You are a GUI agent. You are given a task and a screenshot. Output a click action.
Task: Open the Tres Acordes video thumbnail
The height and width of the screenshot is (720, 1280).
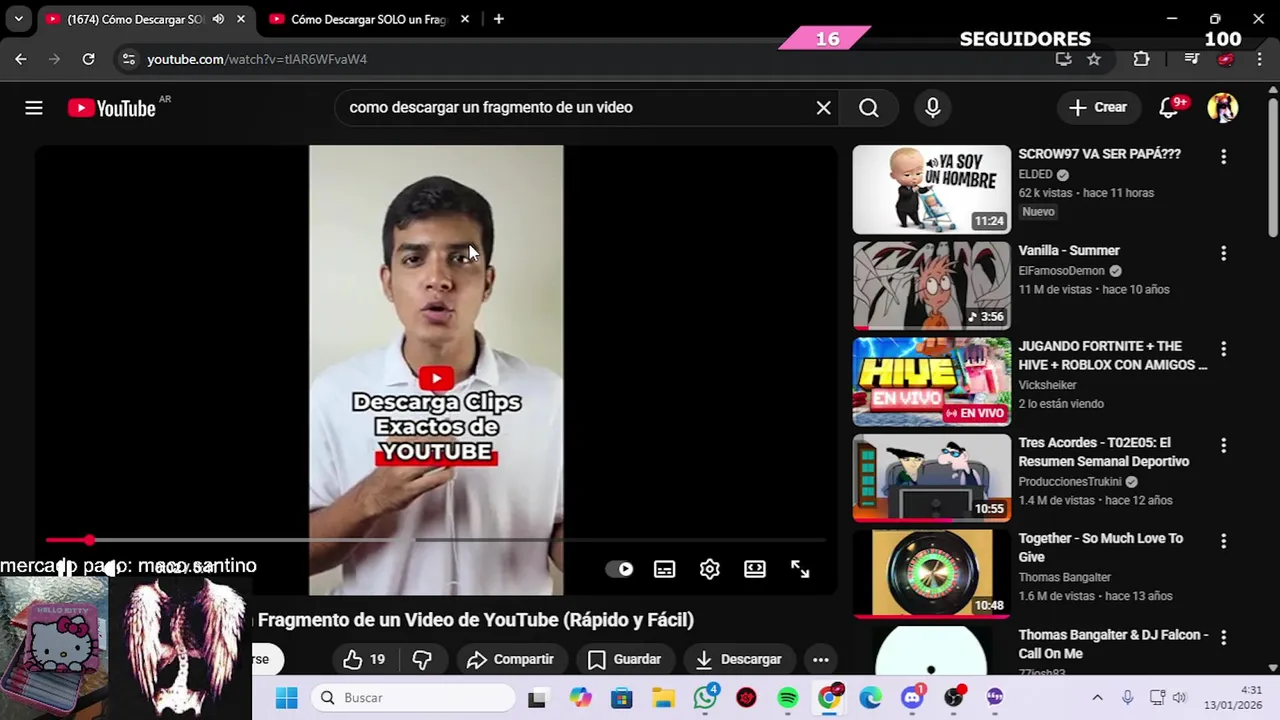(931, 477)
